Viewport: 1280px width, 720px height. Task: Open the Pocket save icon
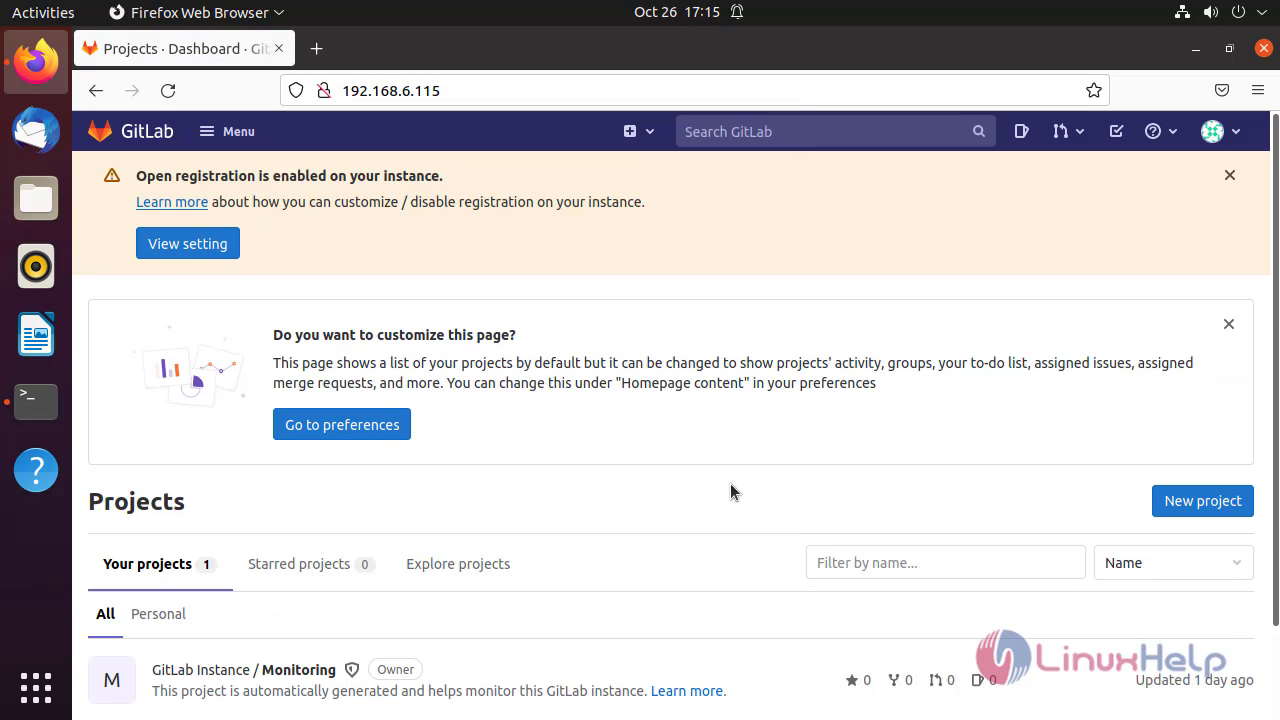click(1222, 90)
